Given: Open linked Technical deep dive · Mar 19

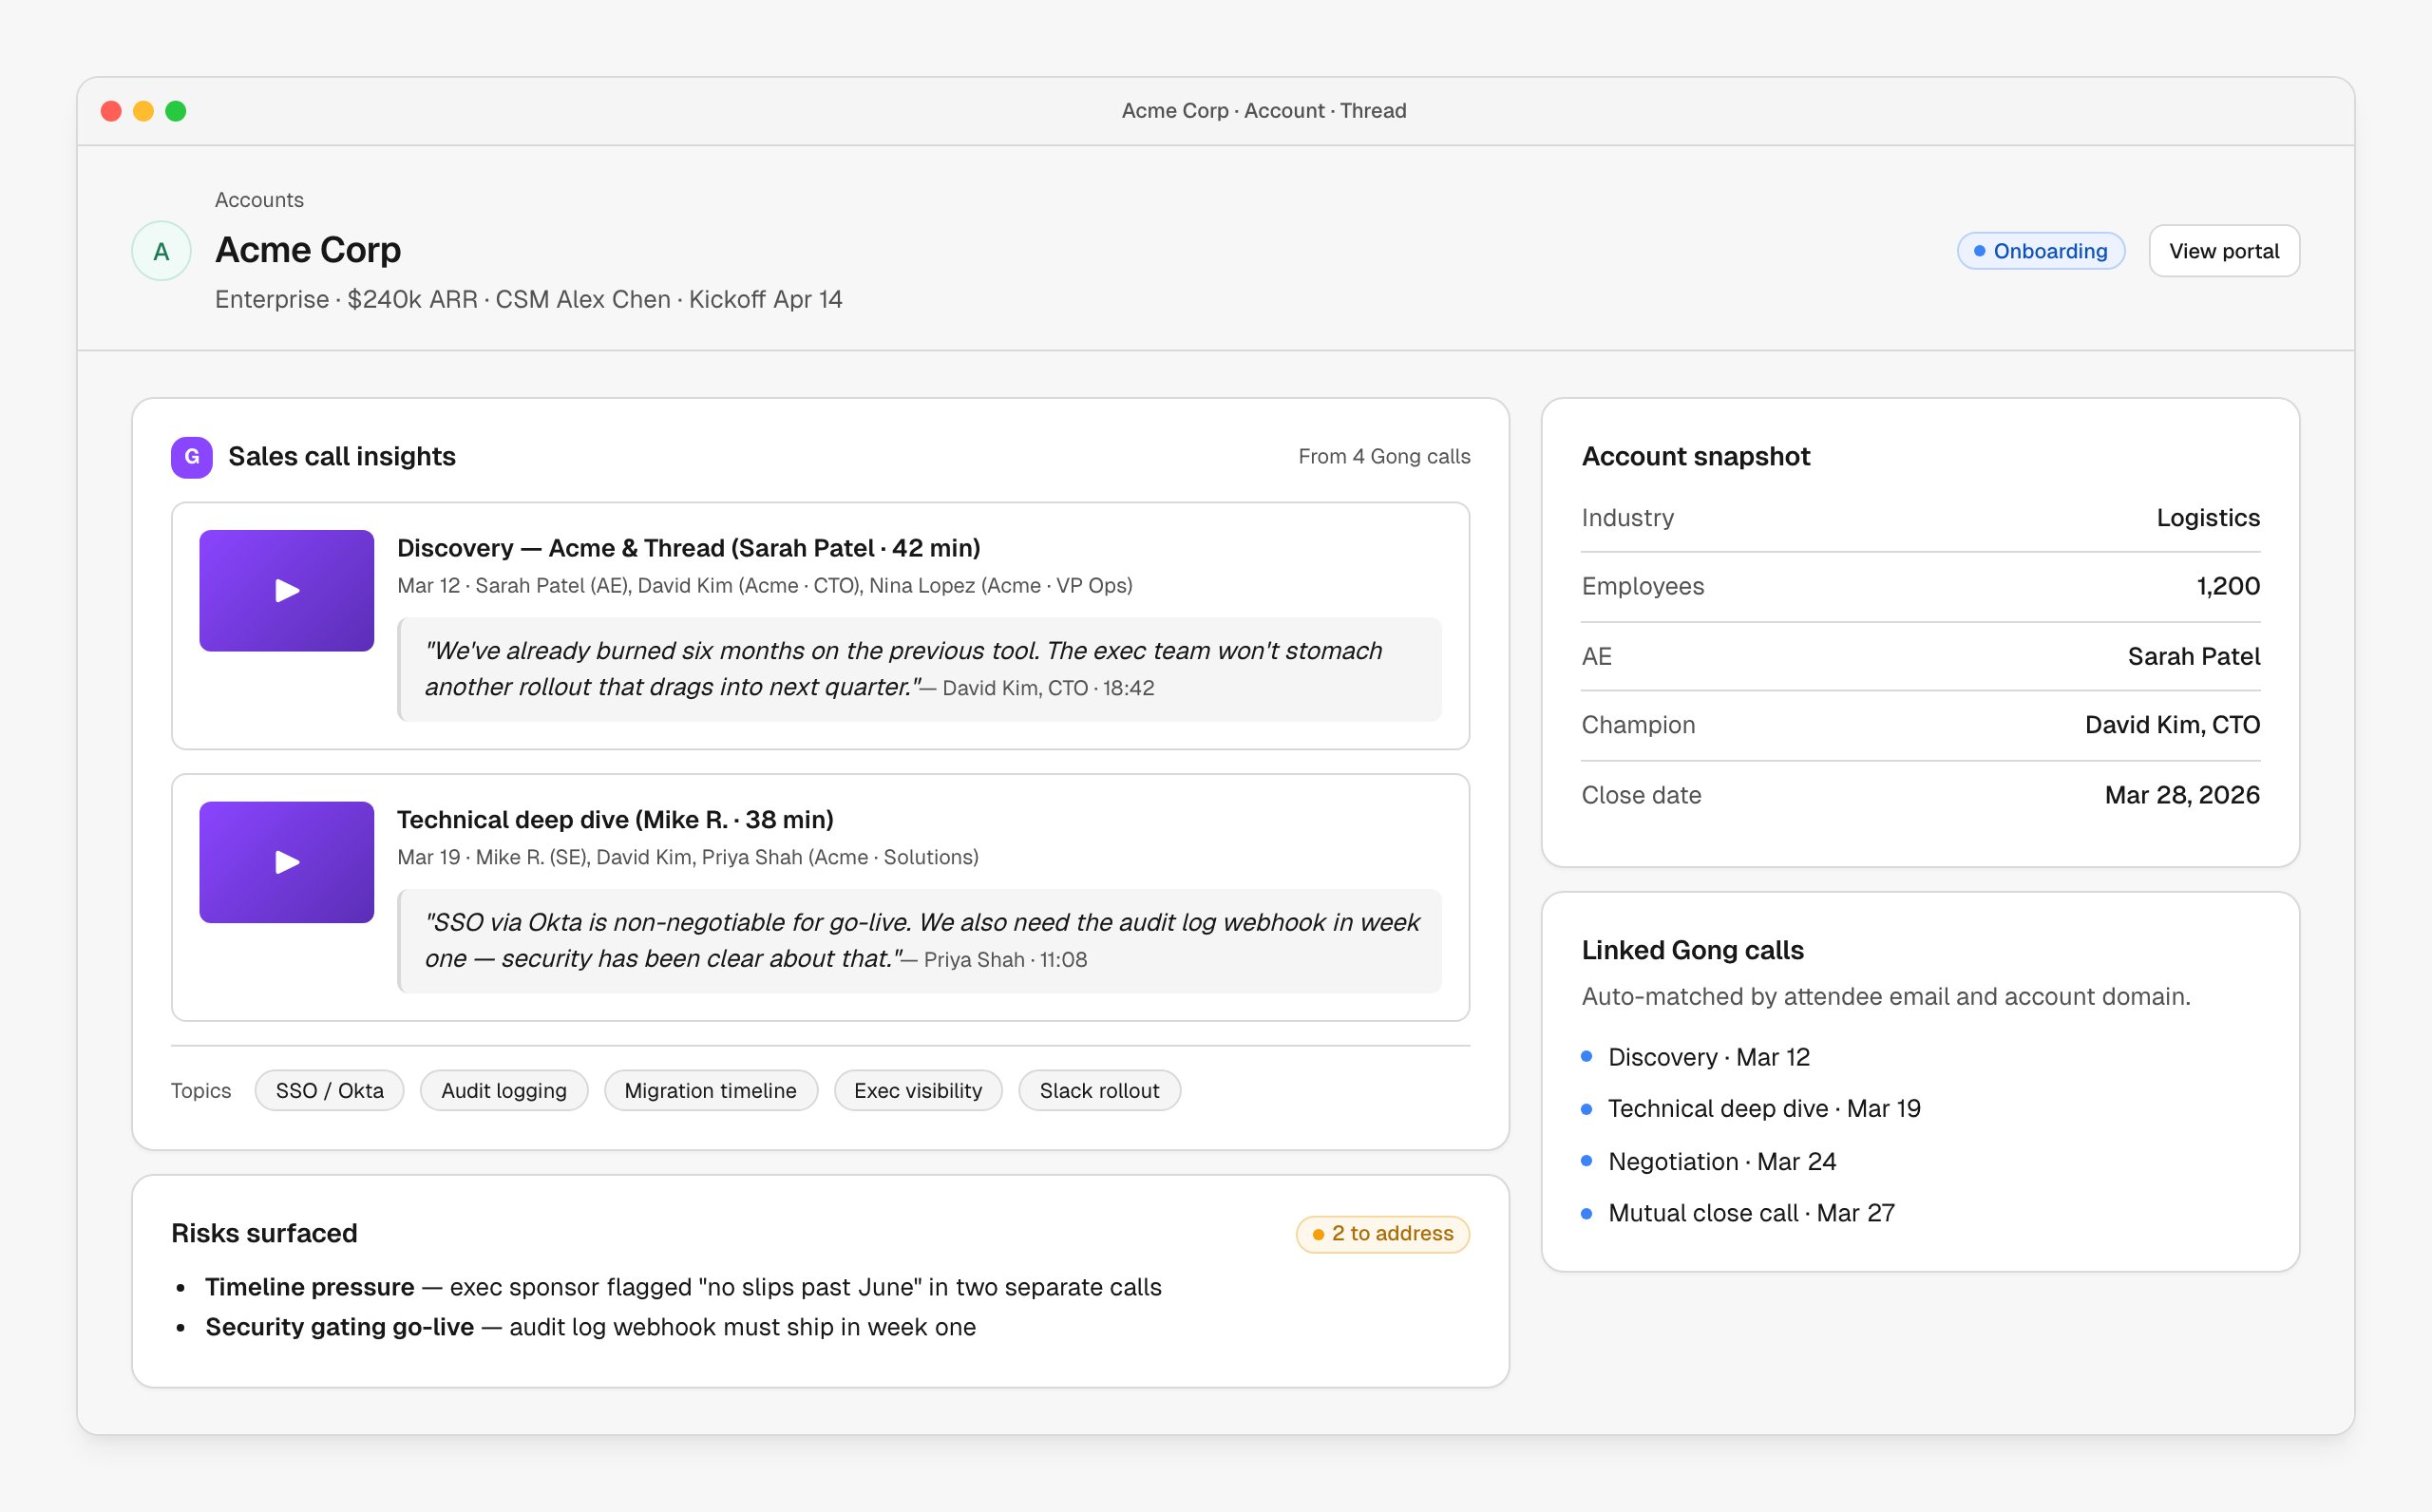Looking at the screenshot, I should click(x=1763, y=1108).
